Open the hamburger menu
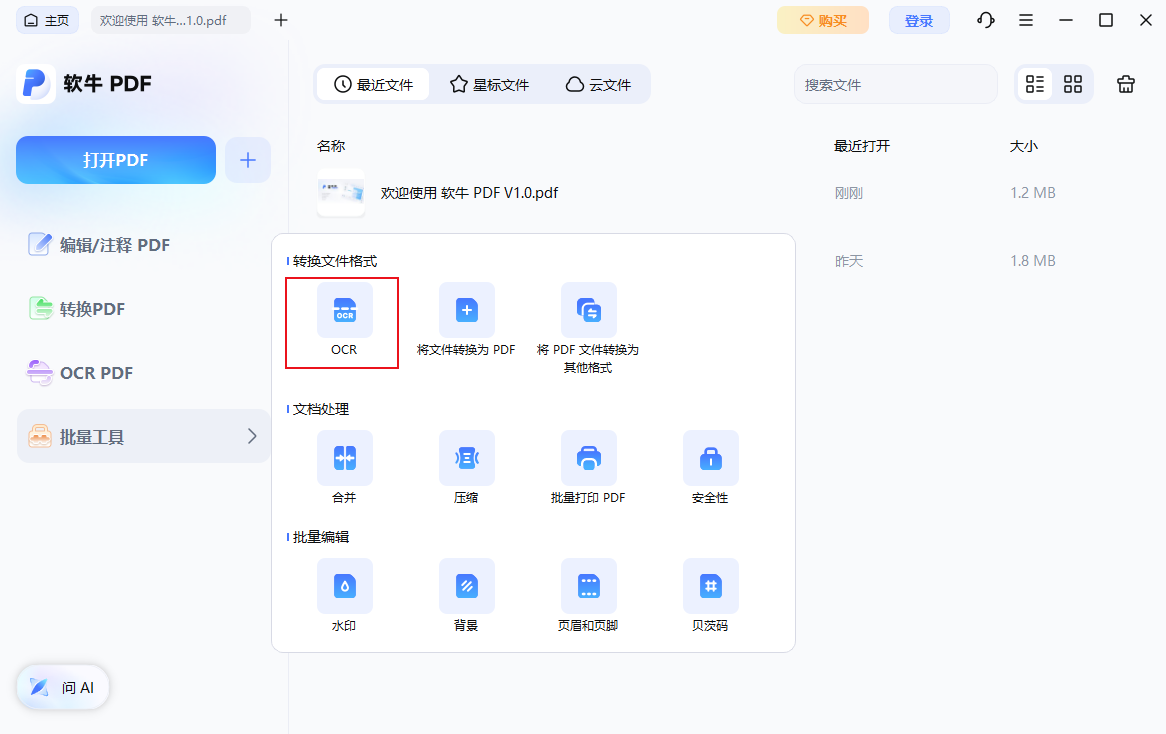This screenshot has width=1166, height=734. 1025,20
